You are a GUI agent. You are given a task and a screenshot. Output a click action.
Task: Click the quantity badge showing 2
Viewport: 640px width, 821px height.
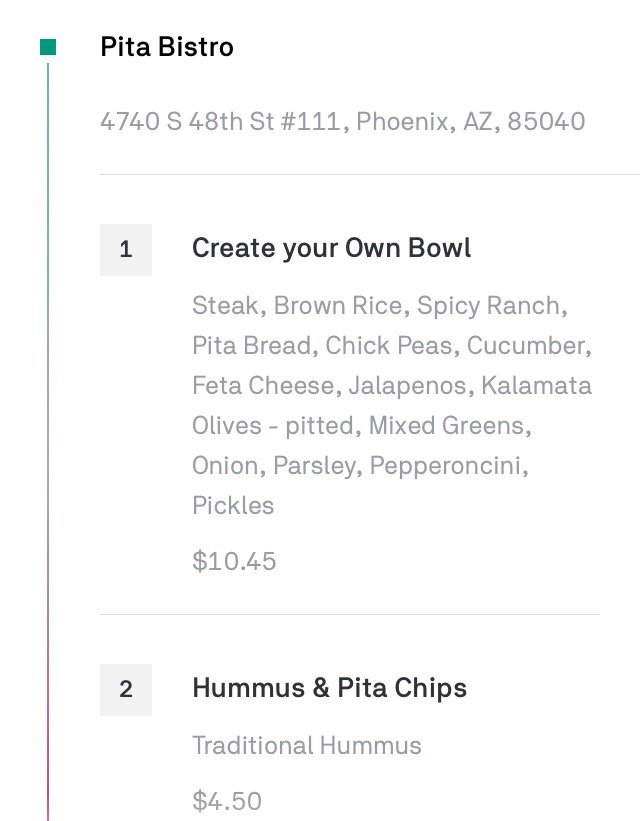tap(126, 689)
